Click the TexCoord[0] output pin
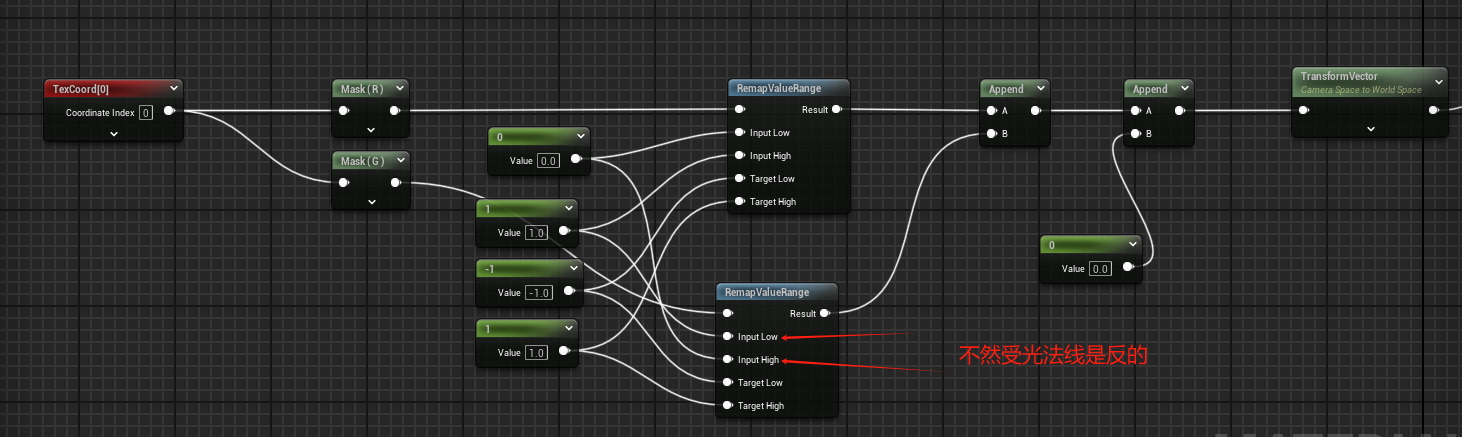 coord(169,111)
